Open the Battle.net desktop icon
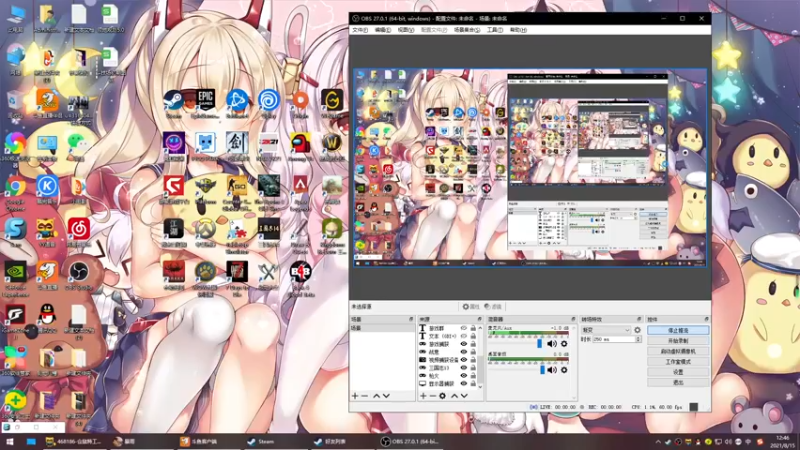This screenshot has width=800, height=450. tap(237, 100)
